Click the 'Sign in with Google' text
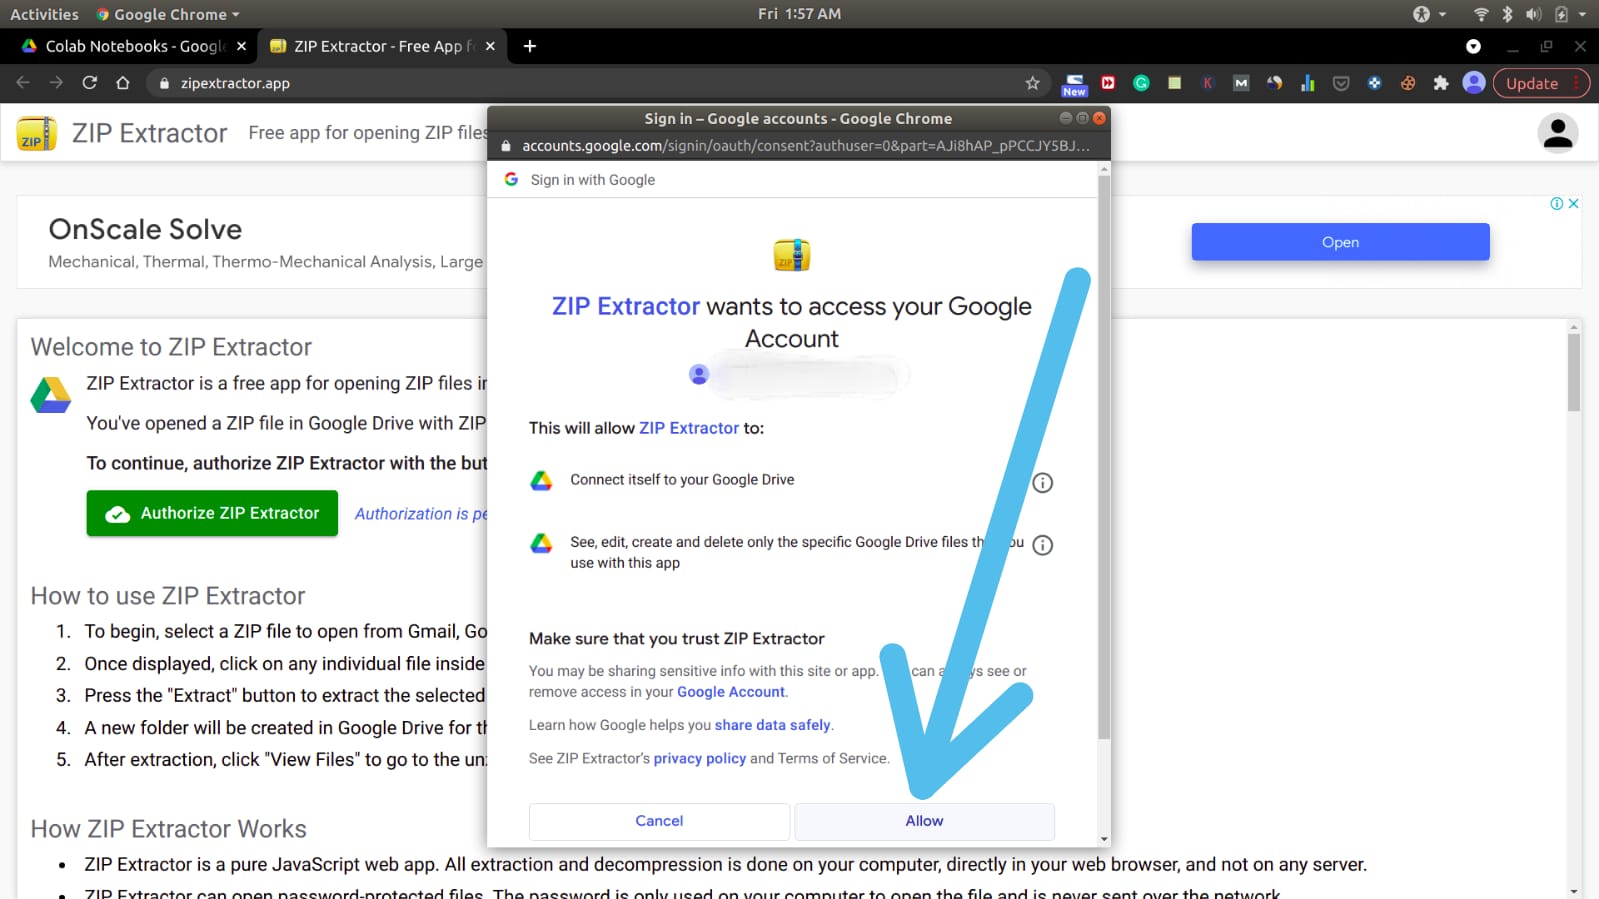The height and width of the screenshot is (899, 1599). click(593, 180)
